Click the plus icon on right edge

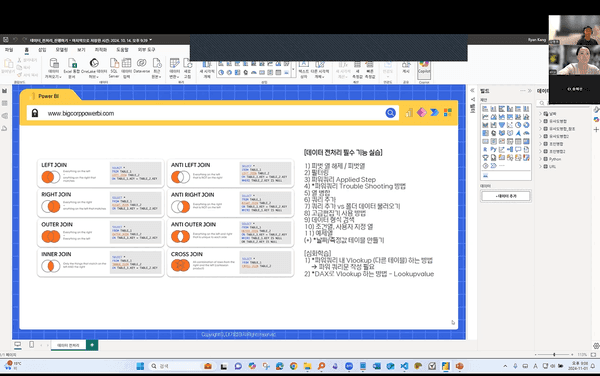click(x=596, y=130)
